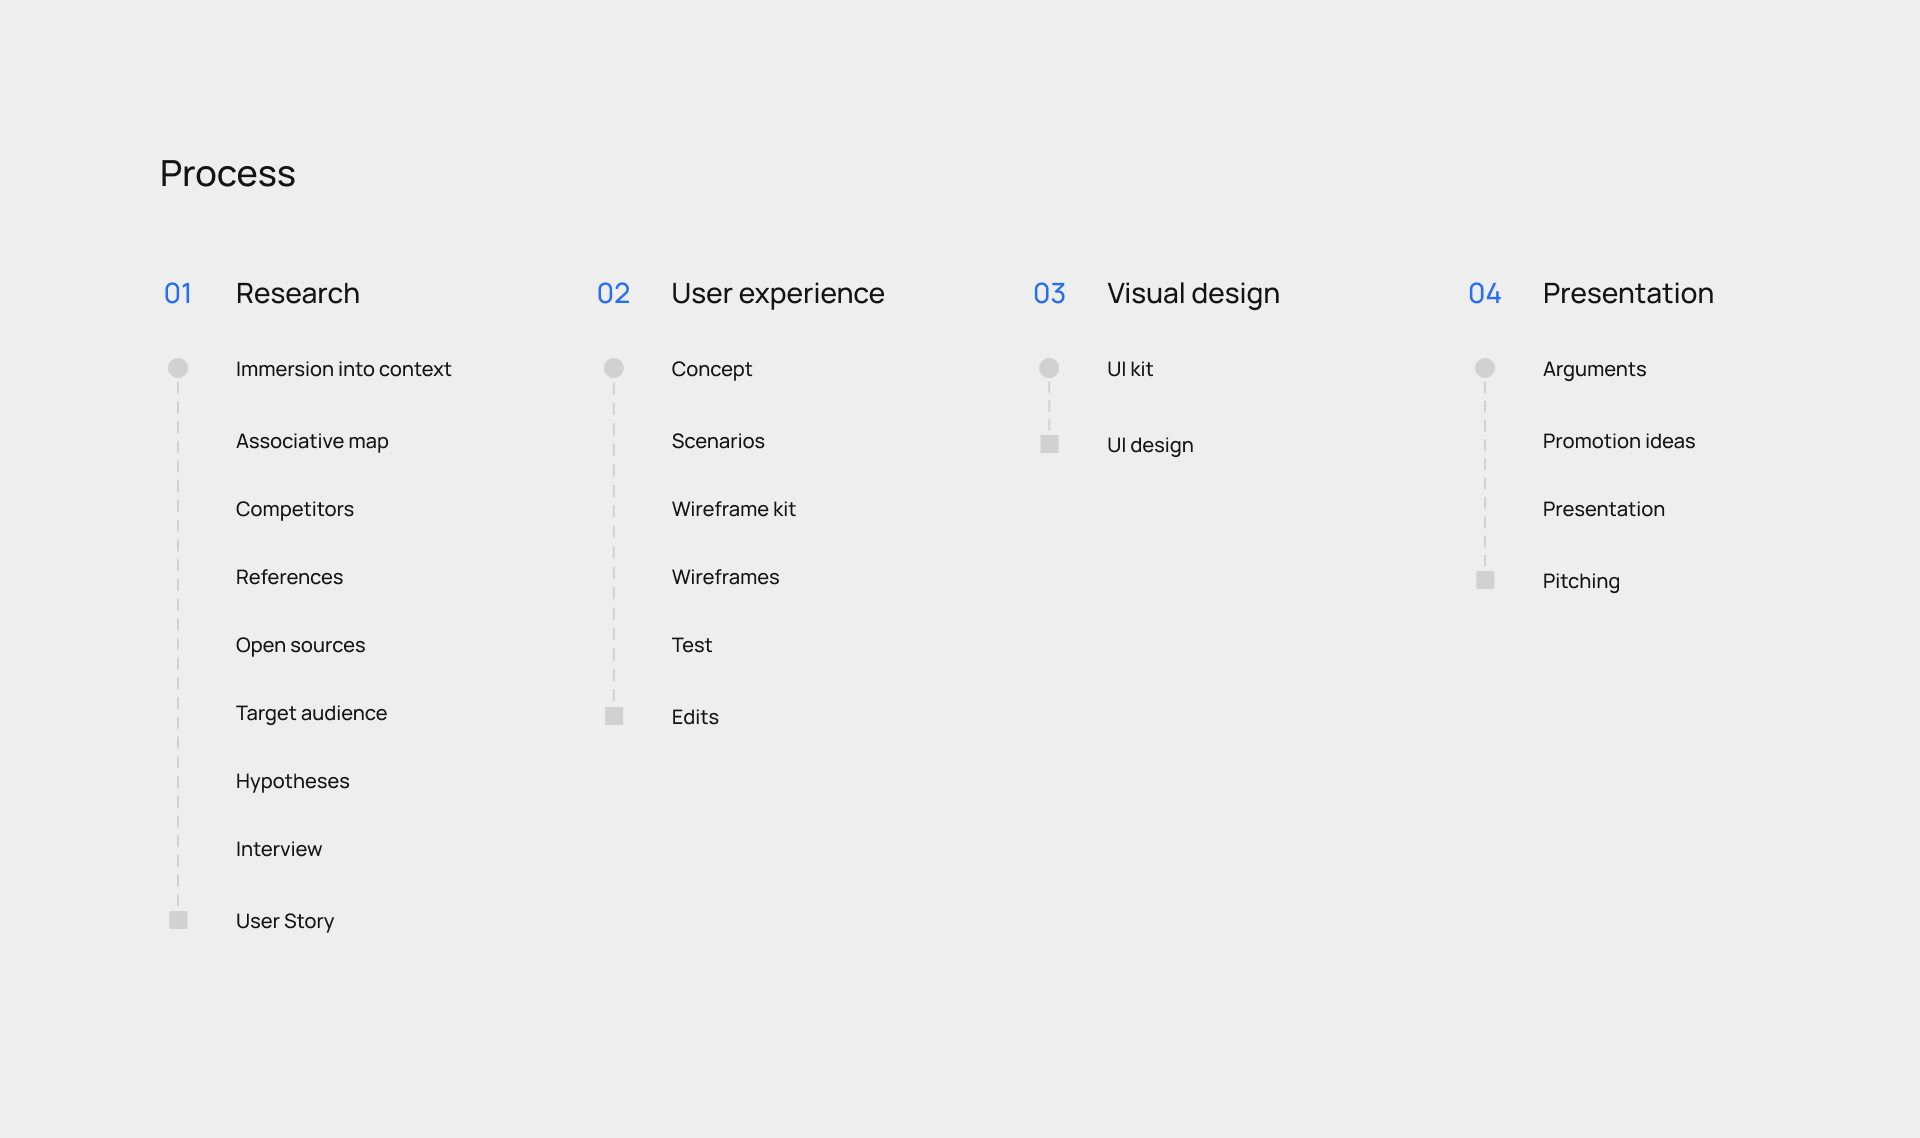The height and width of the screenshot is (1138, 1920).
Task: Click the circle marker beside Arguments
Action: [1485, 368]
